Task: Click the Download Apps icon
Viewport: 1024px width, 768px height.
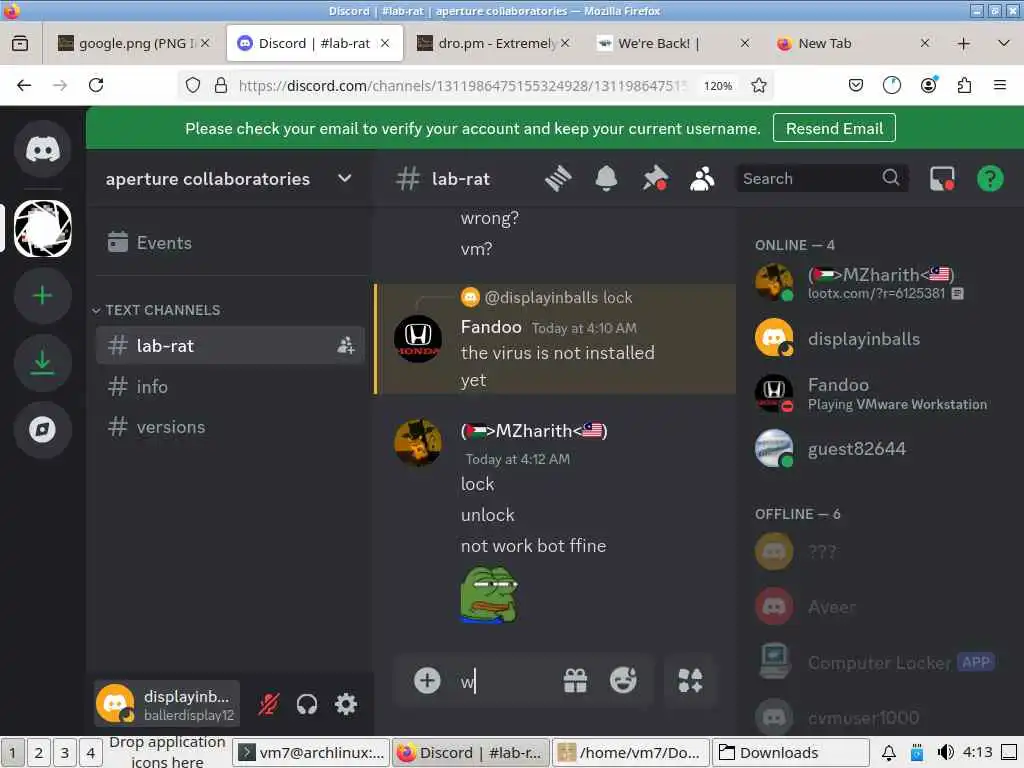Action: [42, 362]
